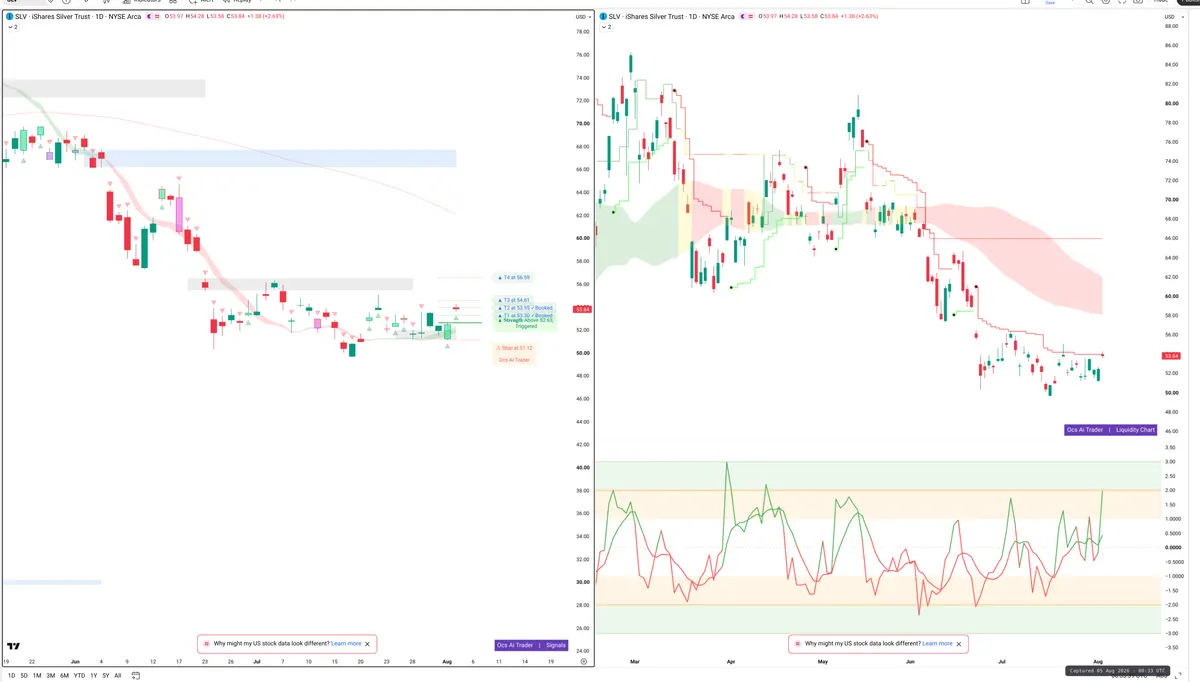This screenshot has height=682, width=1200.
Task: Open the USD currency dropdown, left chart
Action: click(x=581, y=17)
